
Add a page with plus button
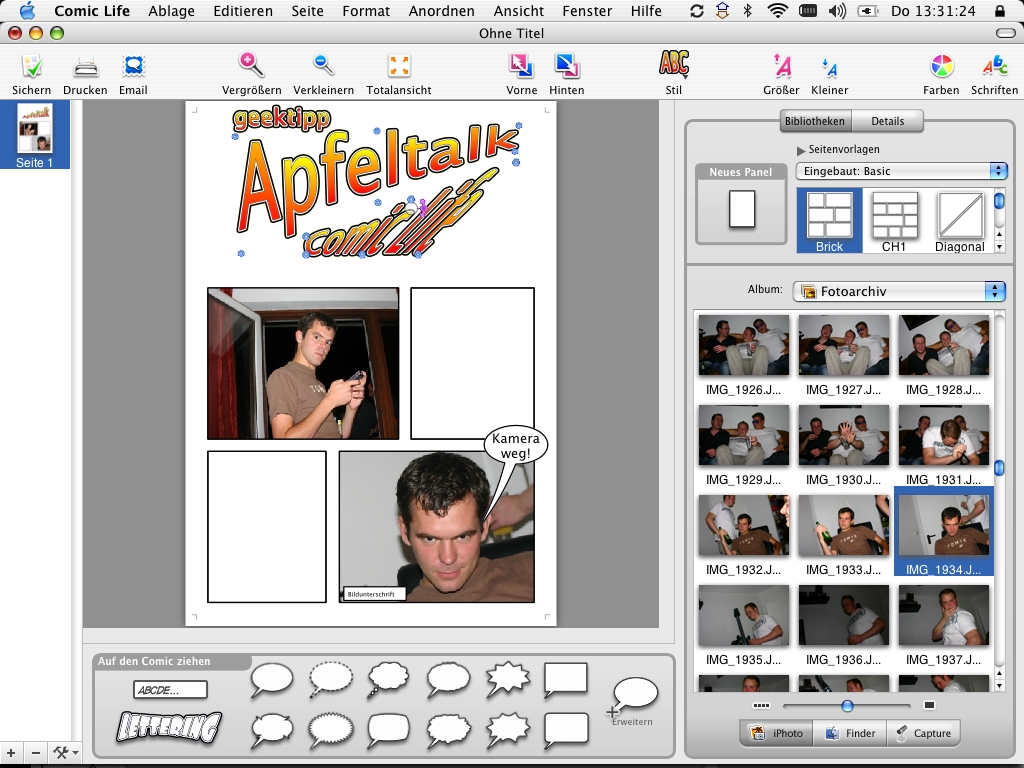[x=11, y=753]
